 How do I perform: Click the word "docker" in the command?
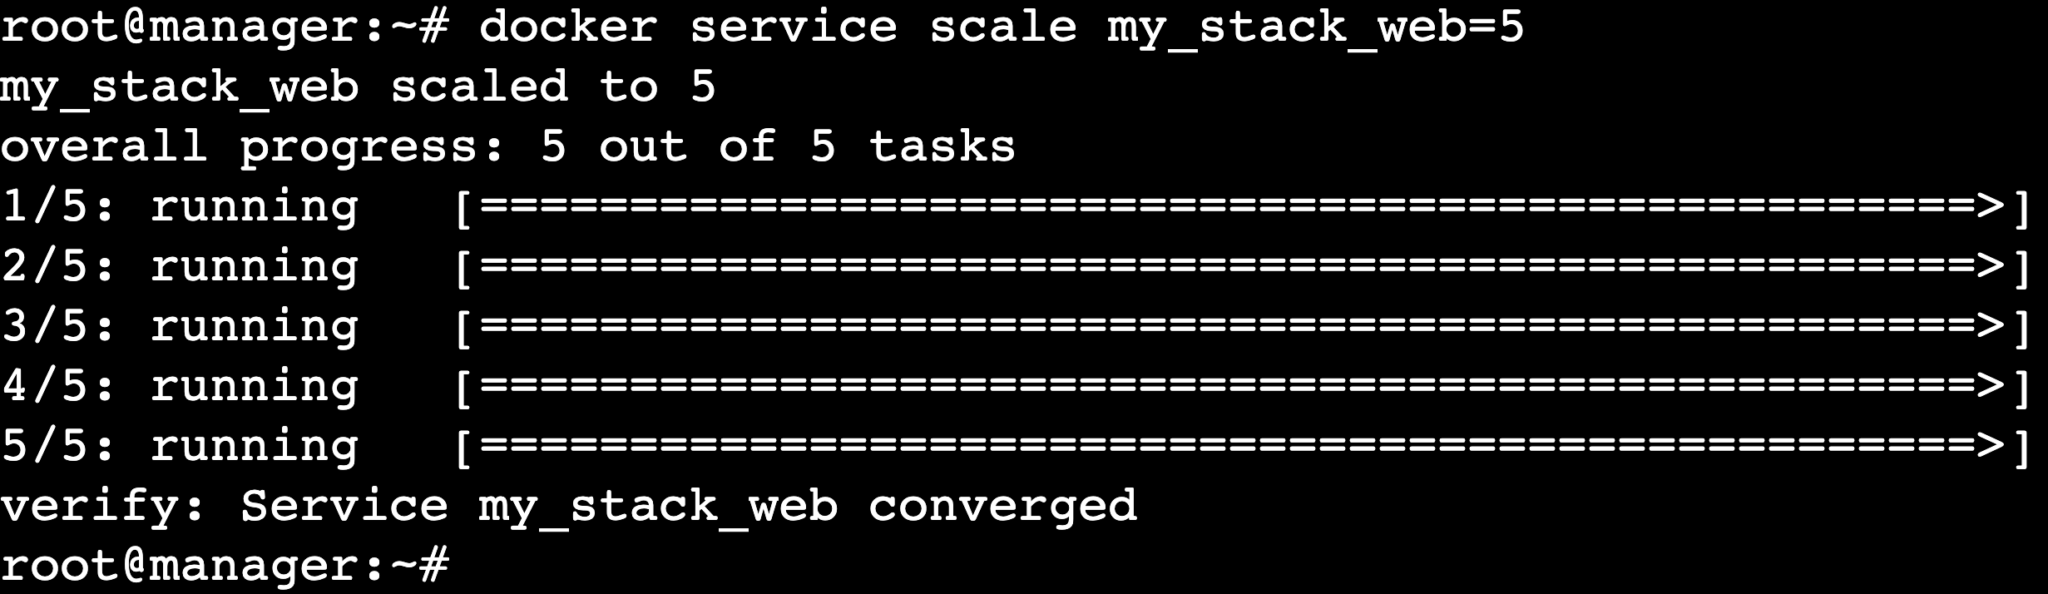(567, 26)
